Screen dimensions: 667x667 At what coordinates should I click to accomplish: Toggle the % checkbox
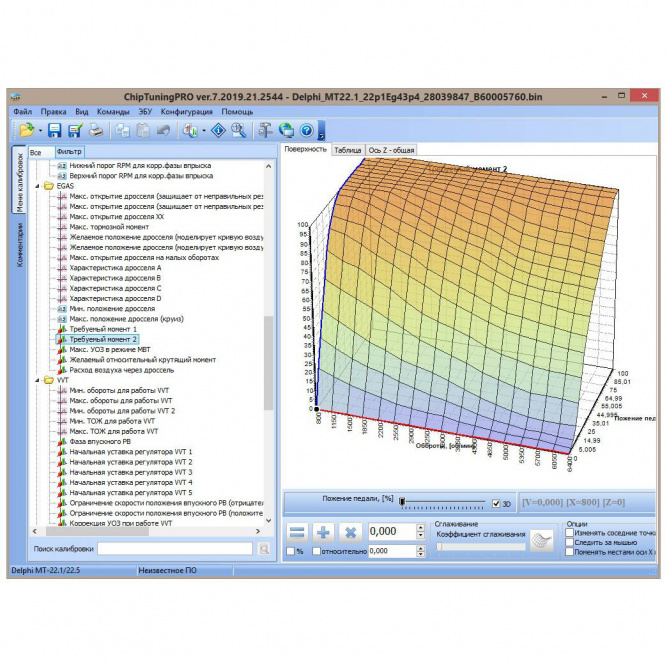(291, 551)
